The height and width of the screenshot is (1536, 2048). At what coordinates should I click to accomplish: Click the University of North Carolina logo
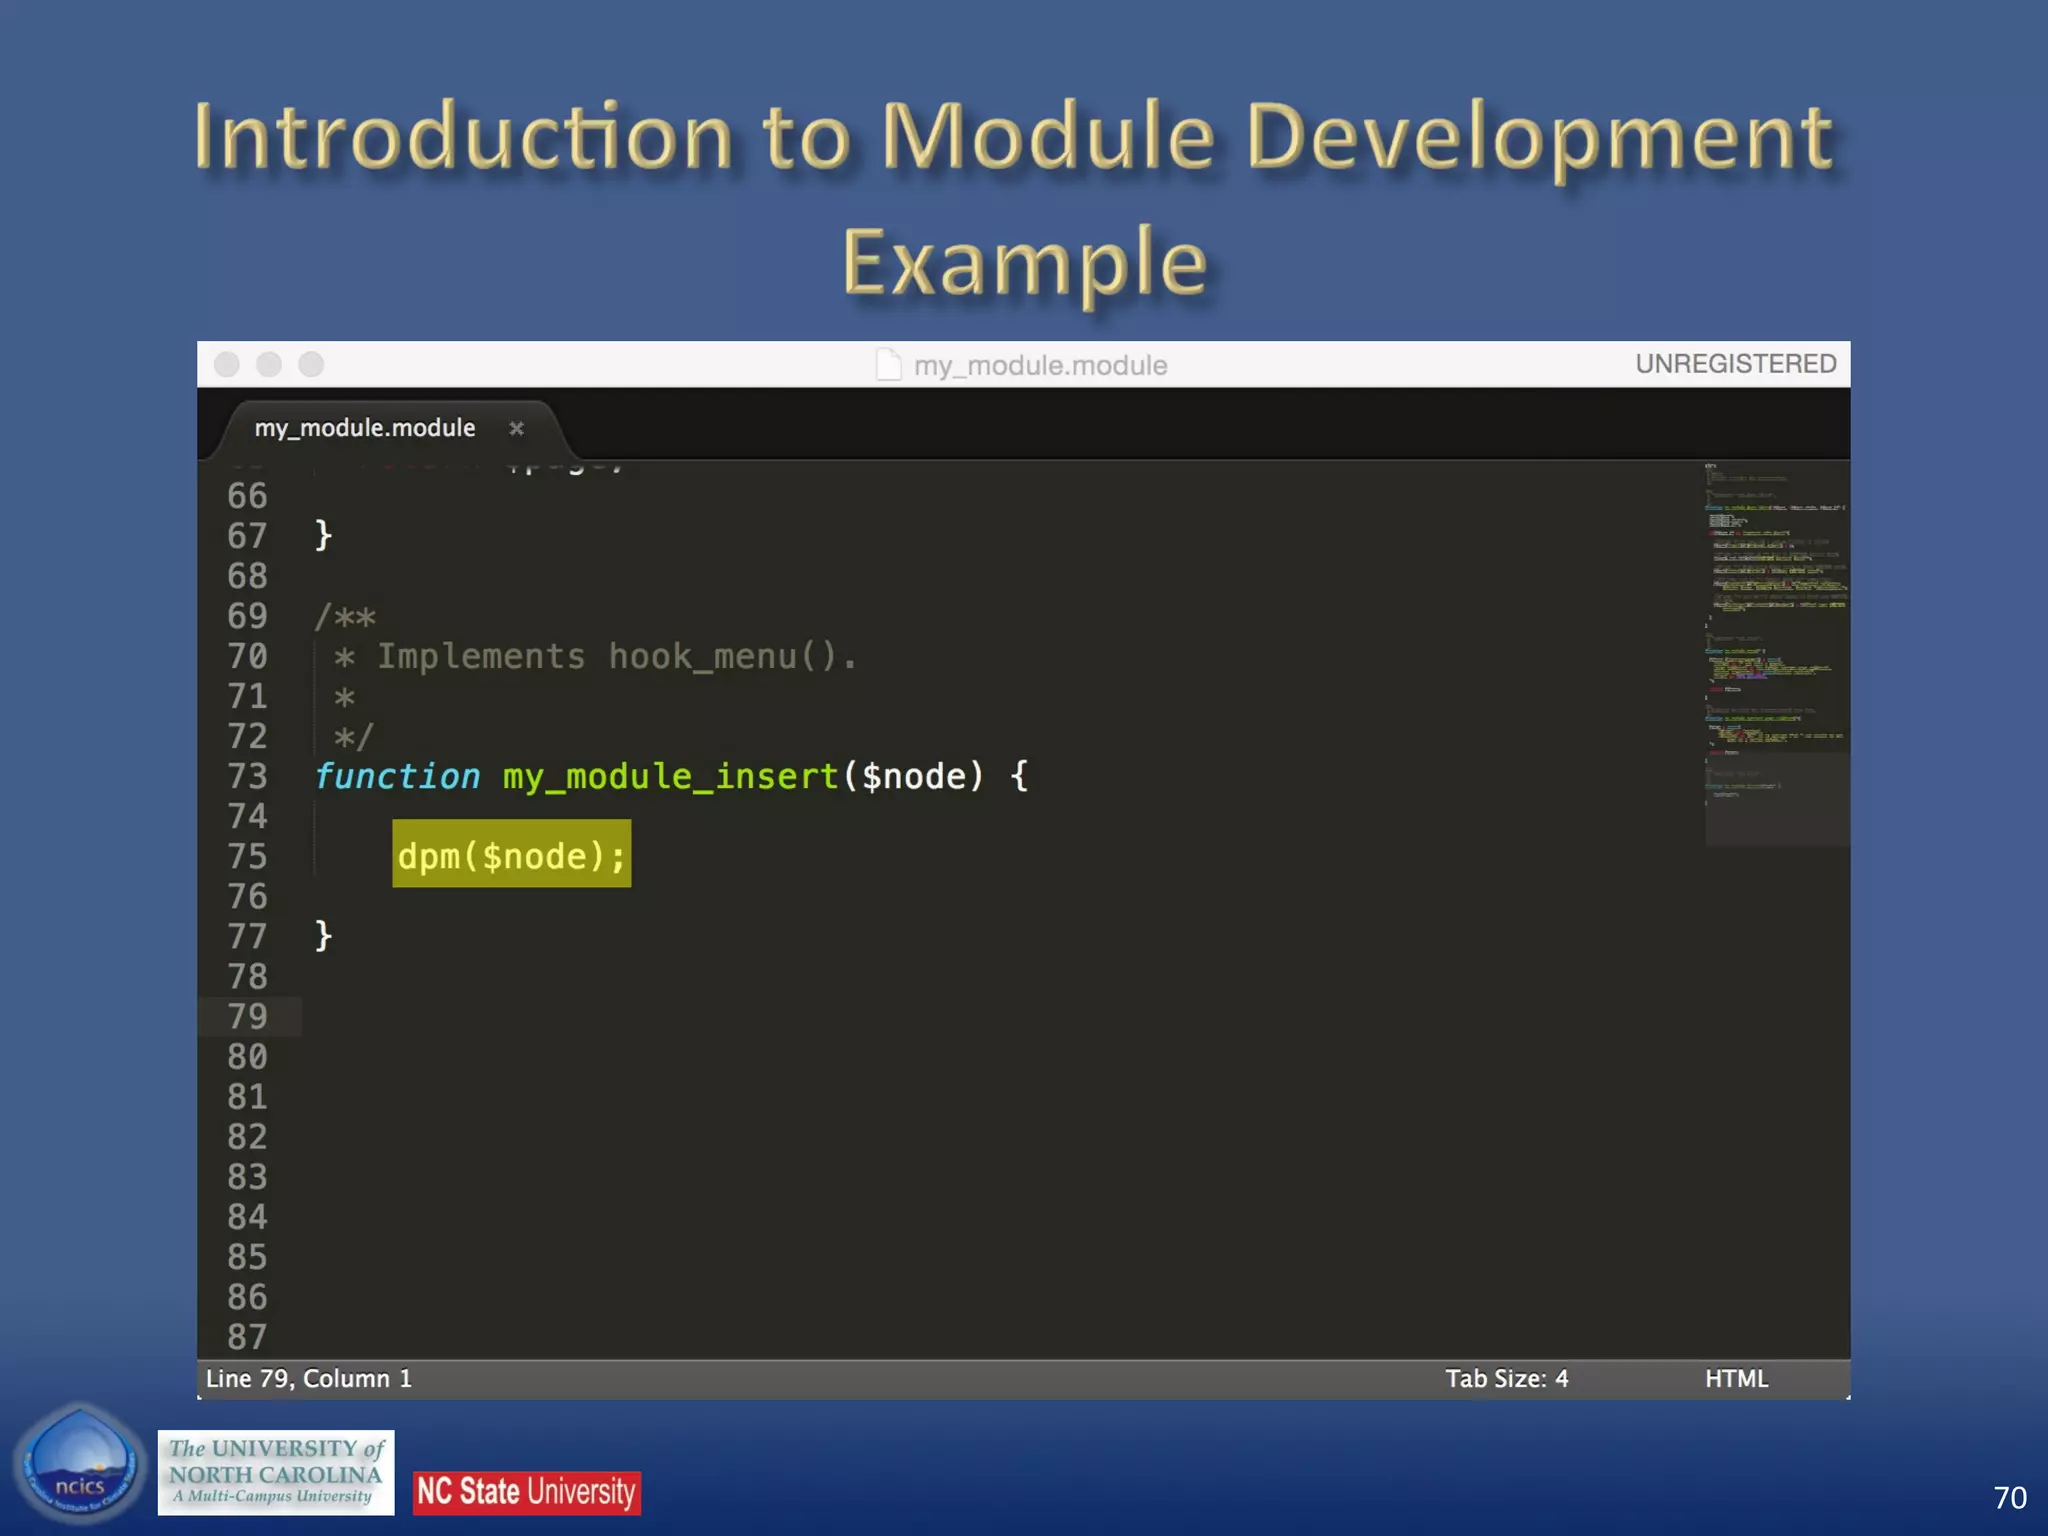tap(276, 1472)
